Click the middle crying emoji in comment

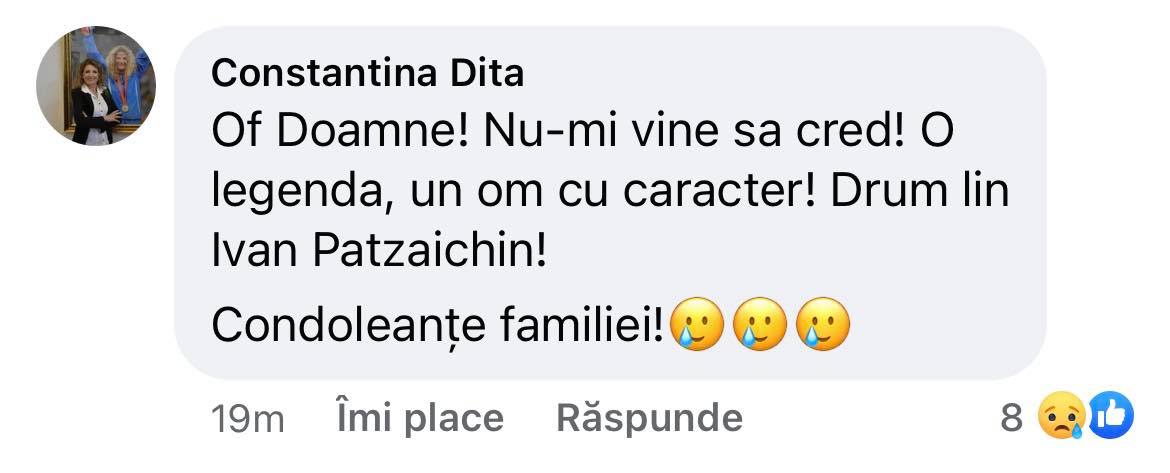(x=759, y=323)
